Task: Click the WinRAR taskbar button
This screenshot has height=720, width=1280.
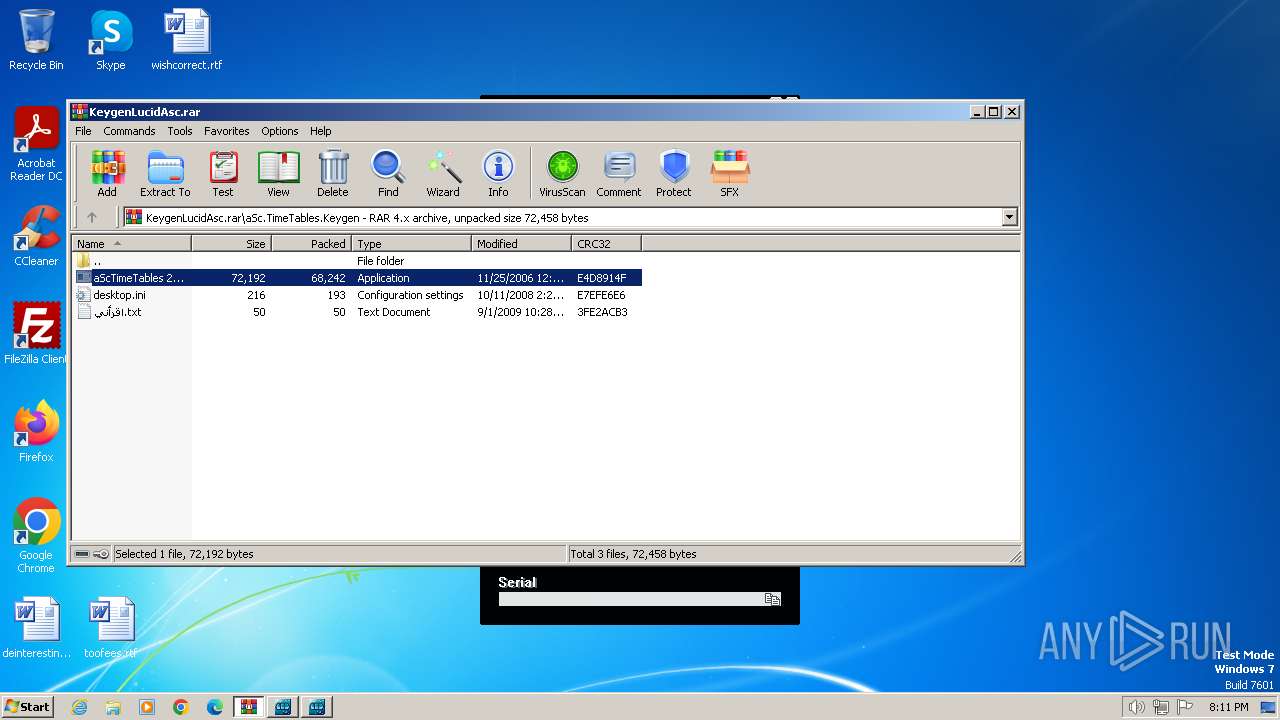Action: point(249,707)
